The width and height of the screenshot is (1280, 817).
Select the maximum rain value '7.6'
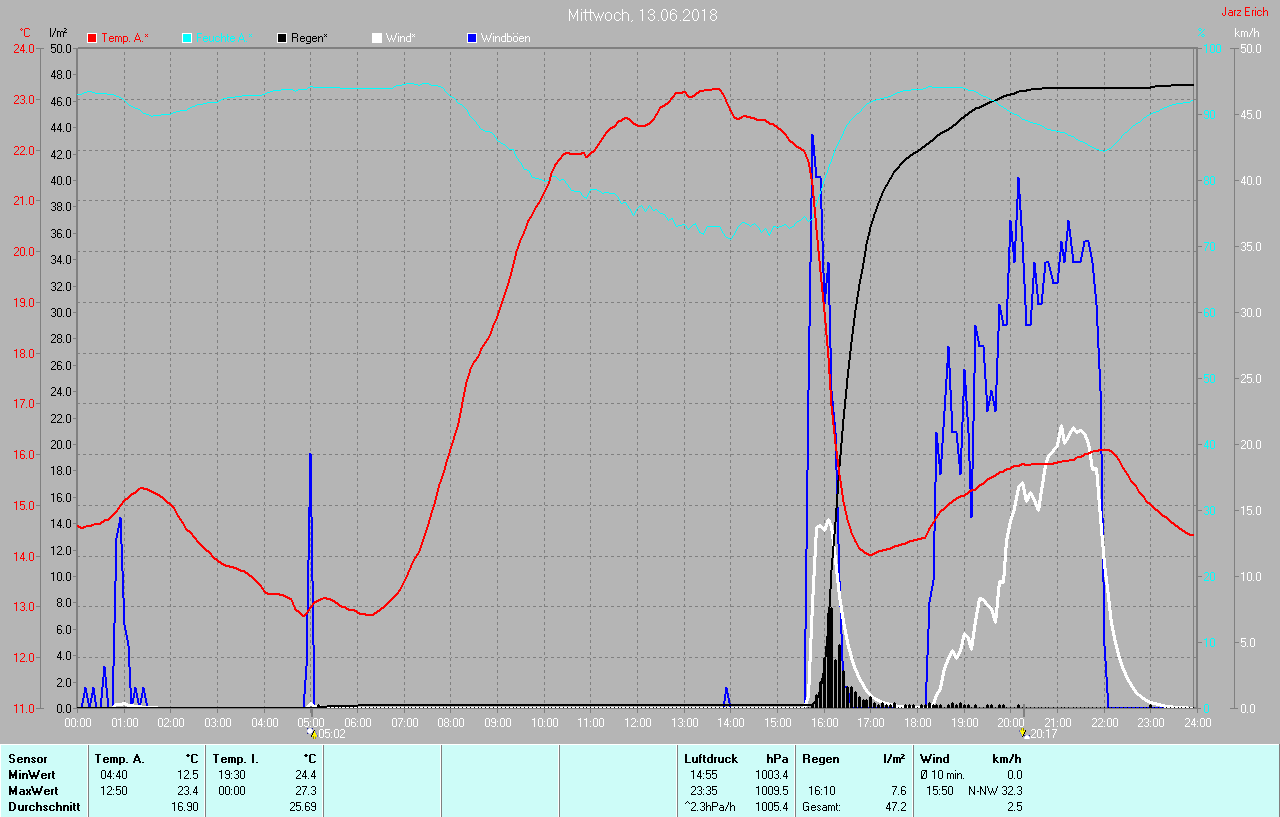(897, 791)
